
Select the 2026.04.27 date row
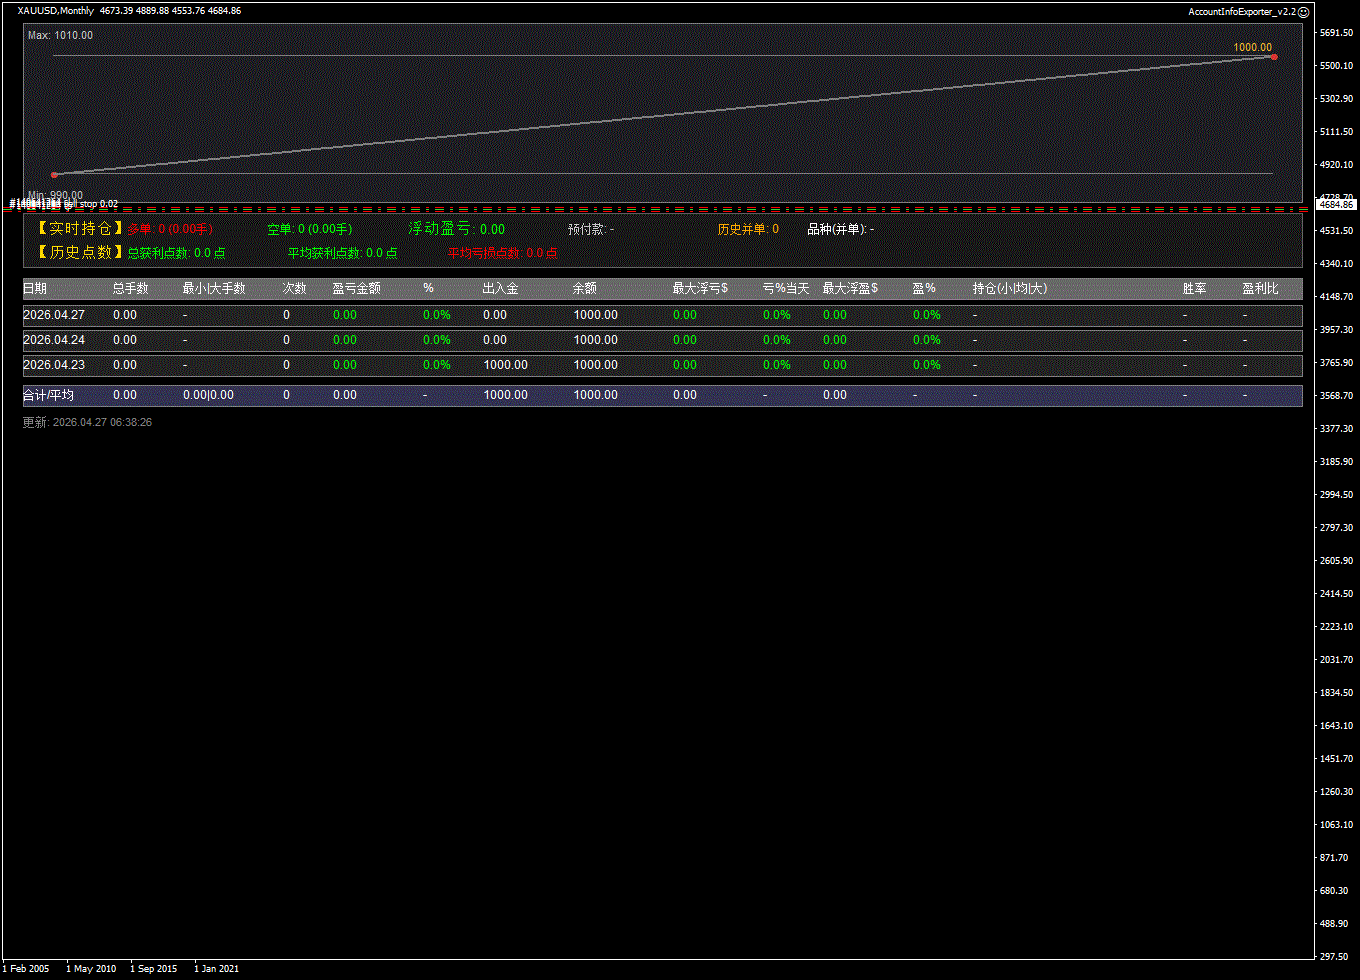coord(54,315)
